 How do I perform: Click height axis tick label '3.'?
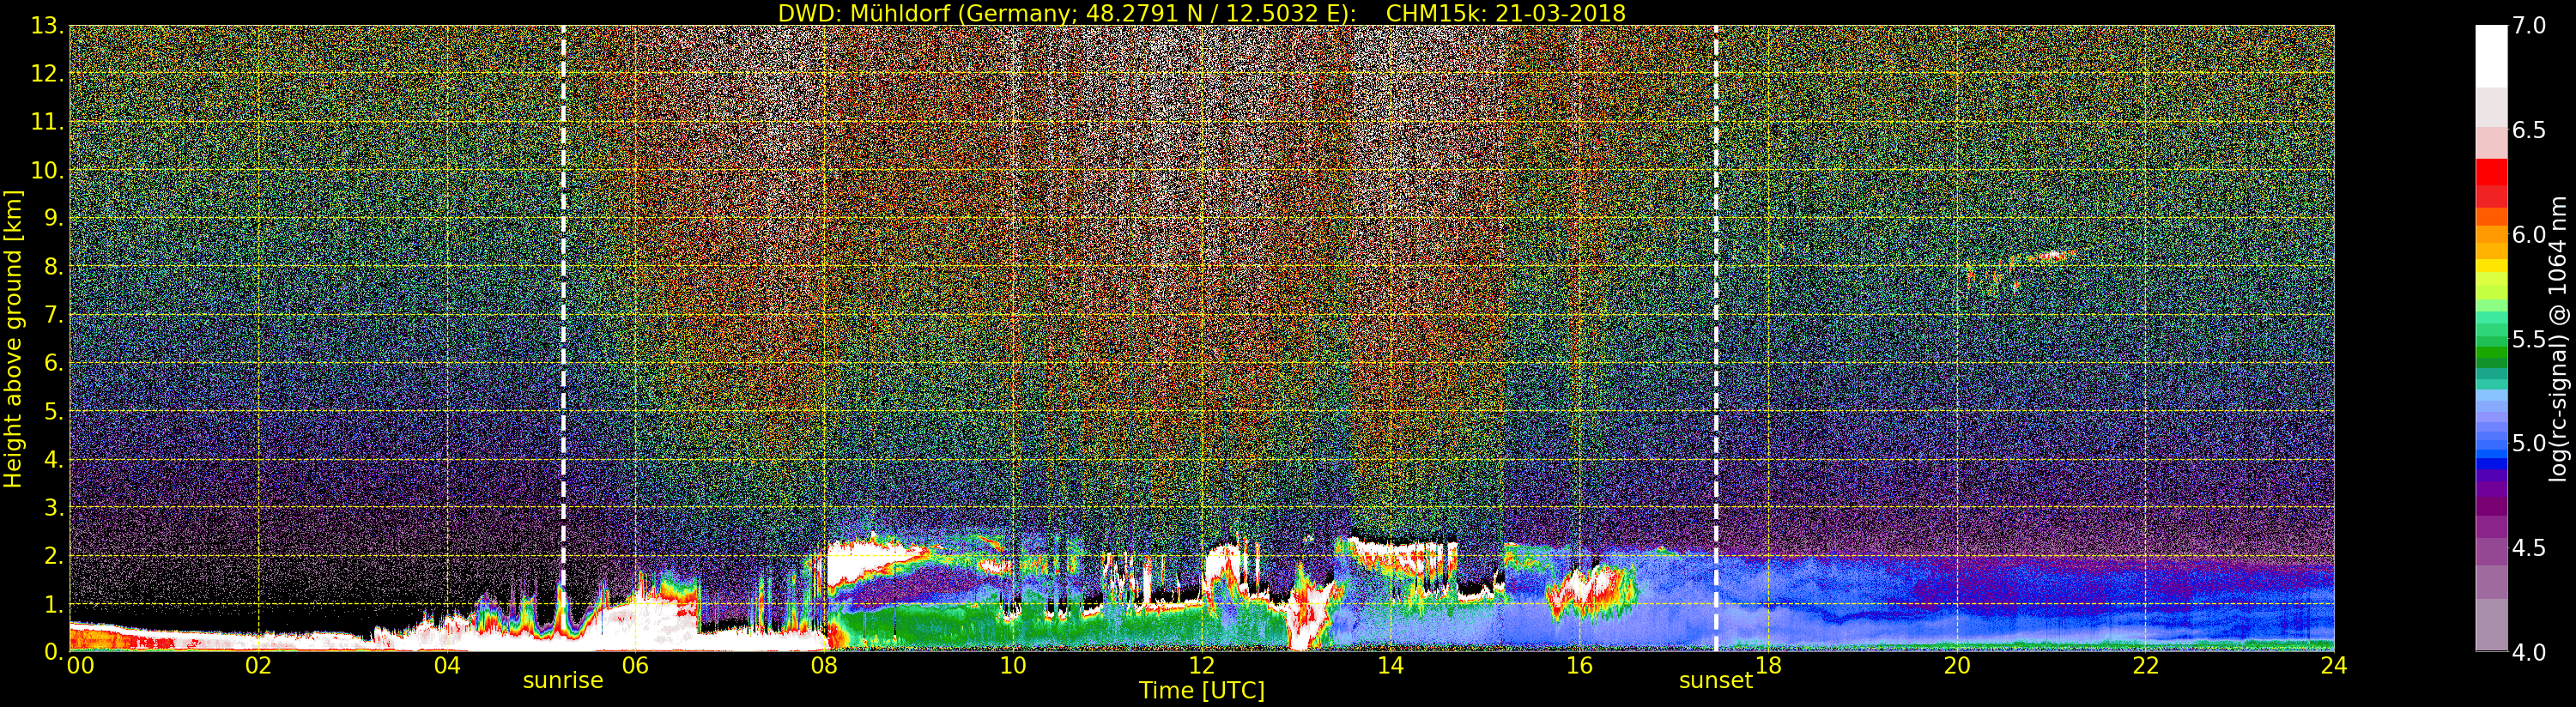(54, 507)
